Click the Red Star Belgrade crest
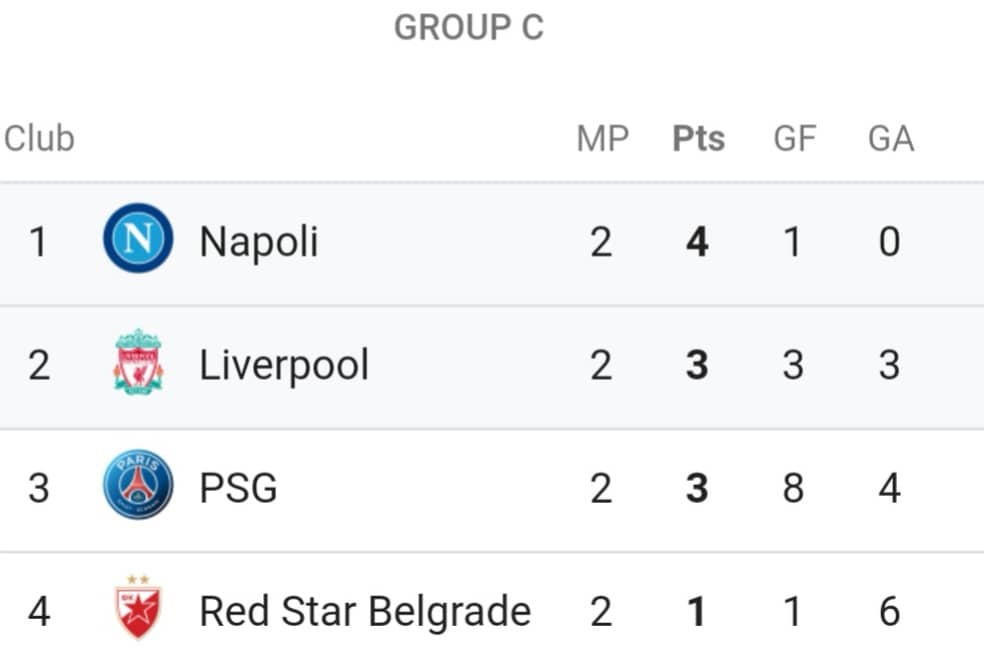Image resolution: width=984 pixels, height=668 pixels. pyautogui.click(x=138, y=606)
